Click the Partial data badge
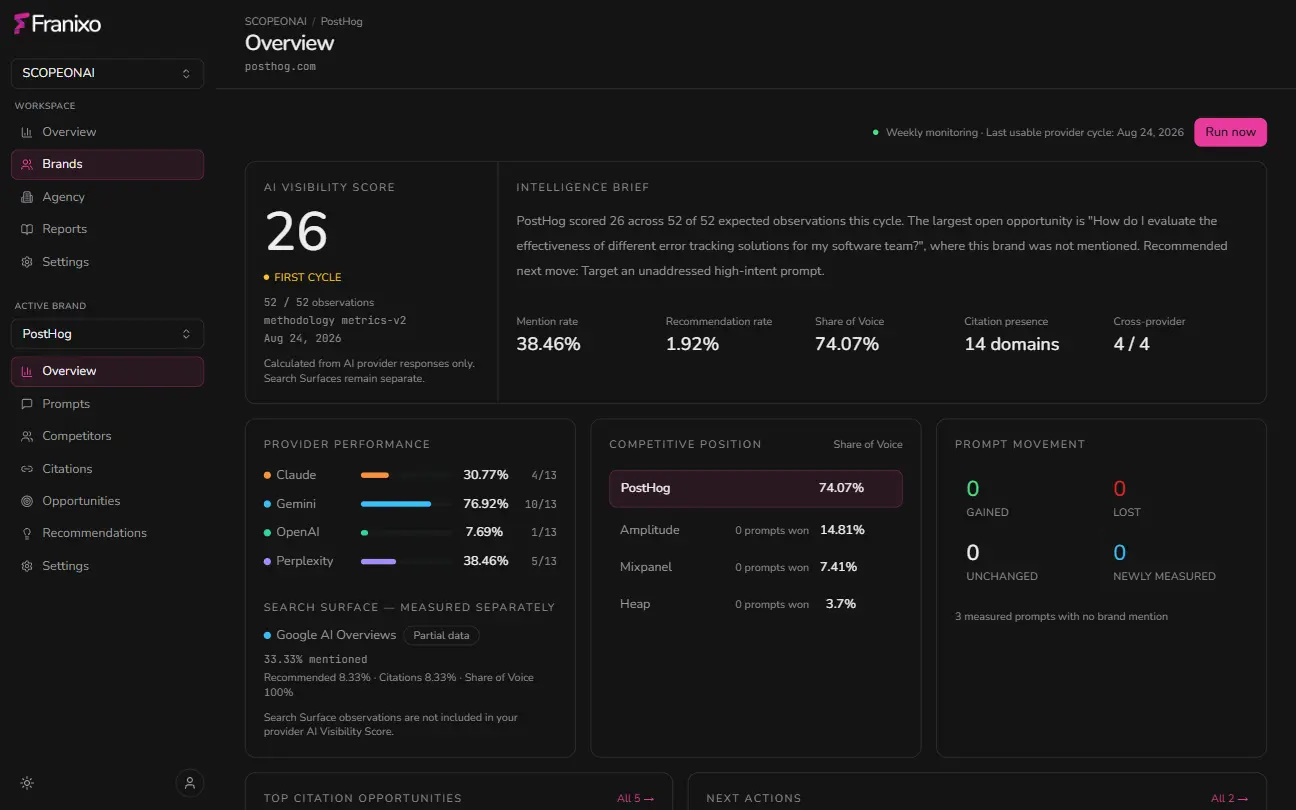Image resolution: width=1296 pixels, height=810 pixels. pyautogui.click(x=441, y=635)
